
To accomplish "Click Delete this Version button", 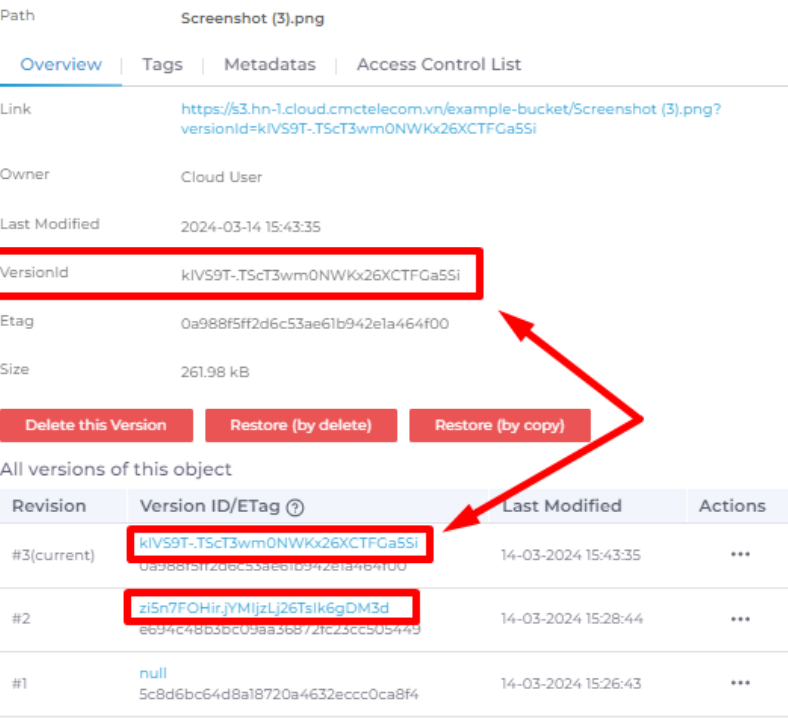I will pyautogui.click(x=96, y=425).
